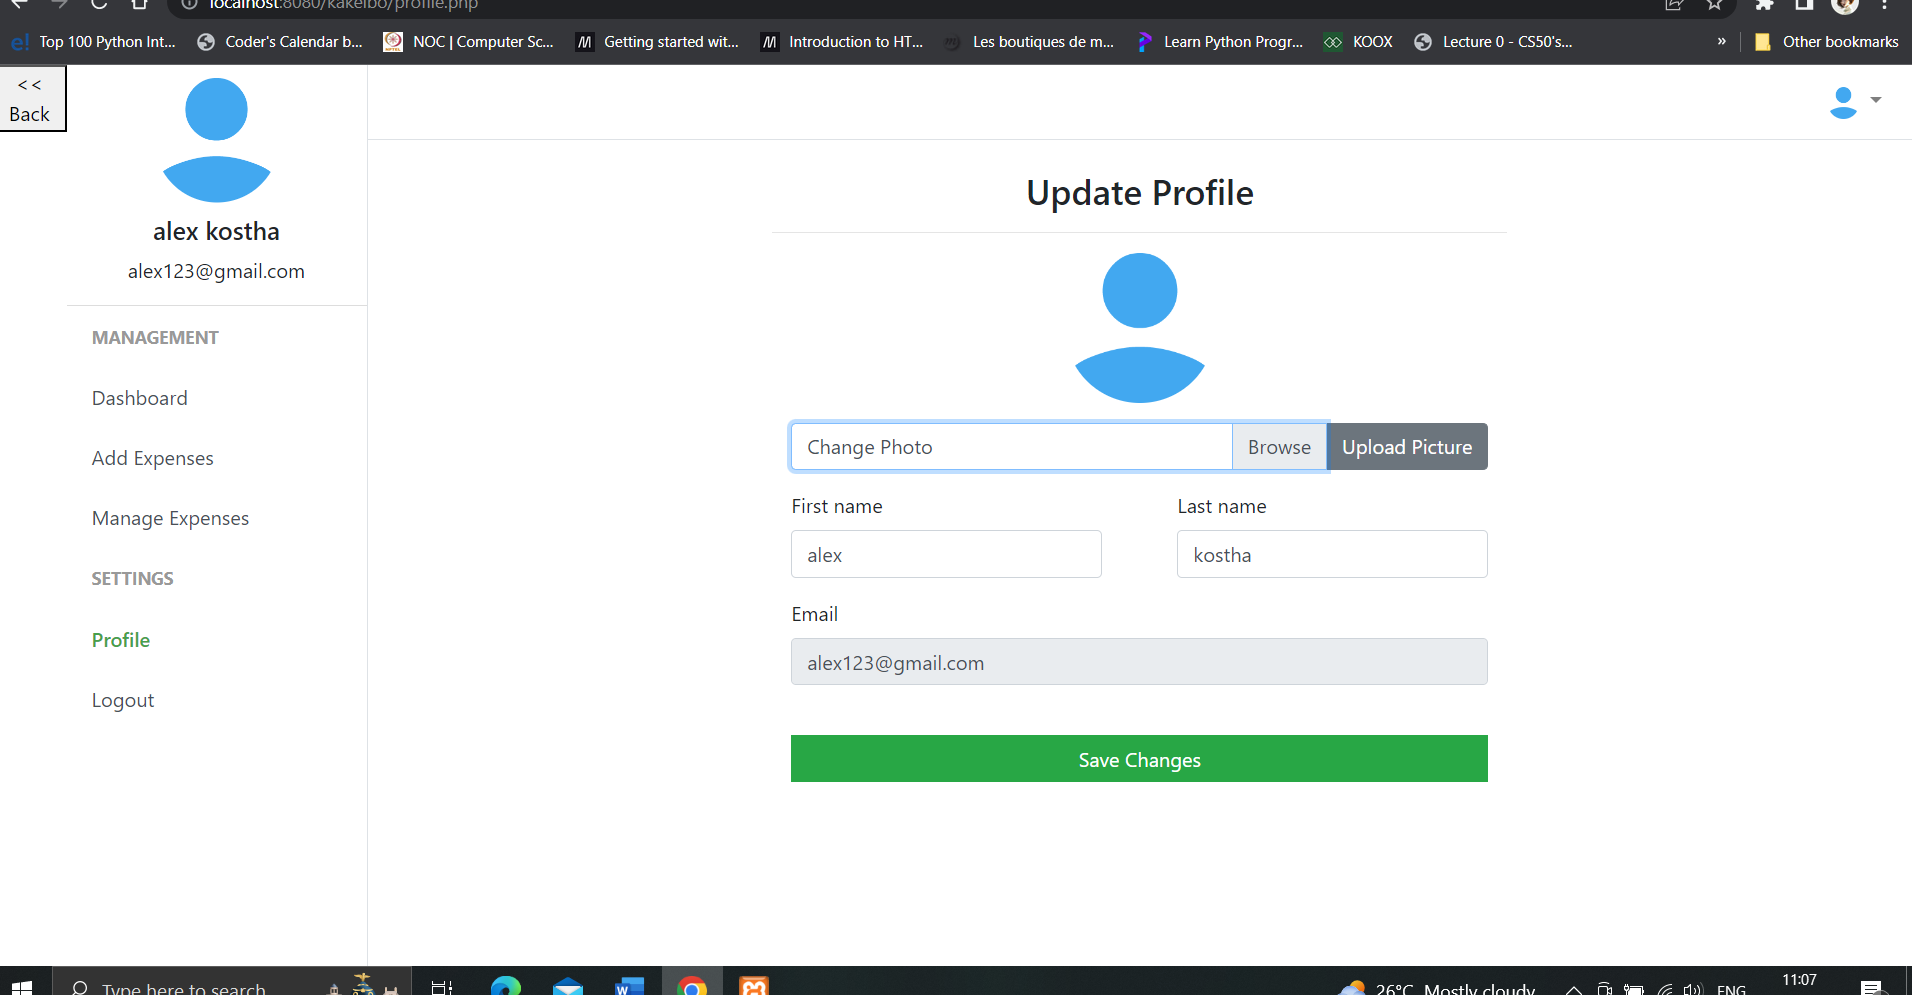Launch Microsoft Word from the taskbar

click(x=629, y=986)
